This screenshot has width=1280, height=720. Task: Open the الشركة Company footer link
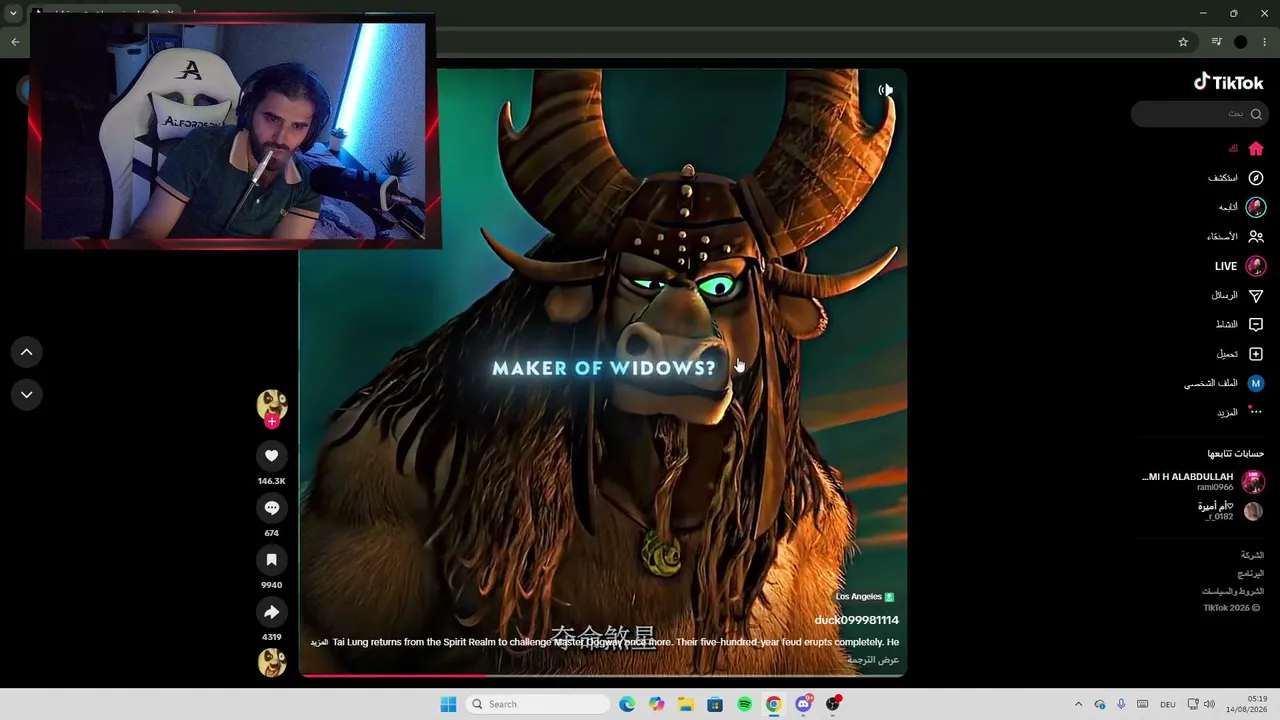coord(1252,555)
